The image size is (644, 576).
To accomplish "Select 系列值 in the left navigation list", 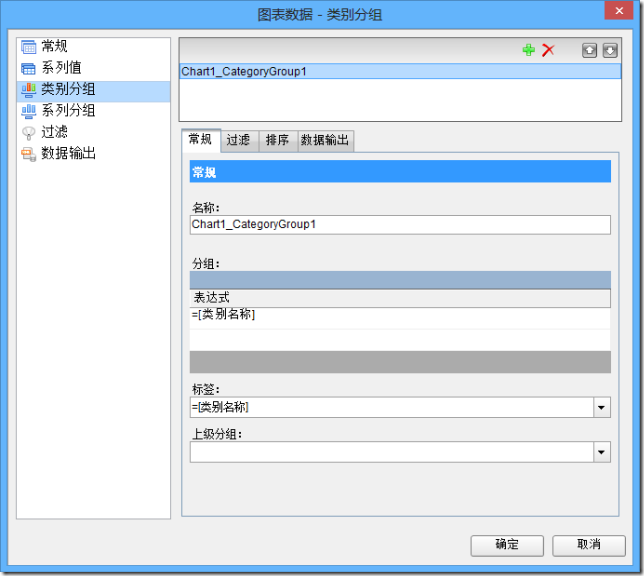I will tap(93, 68).
